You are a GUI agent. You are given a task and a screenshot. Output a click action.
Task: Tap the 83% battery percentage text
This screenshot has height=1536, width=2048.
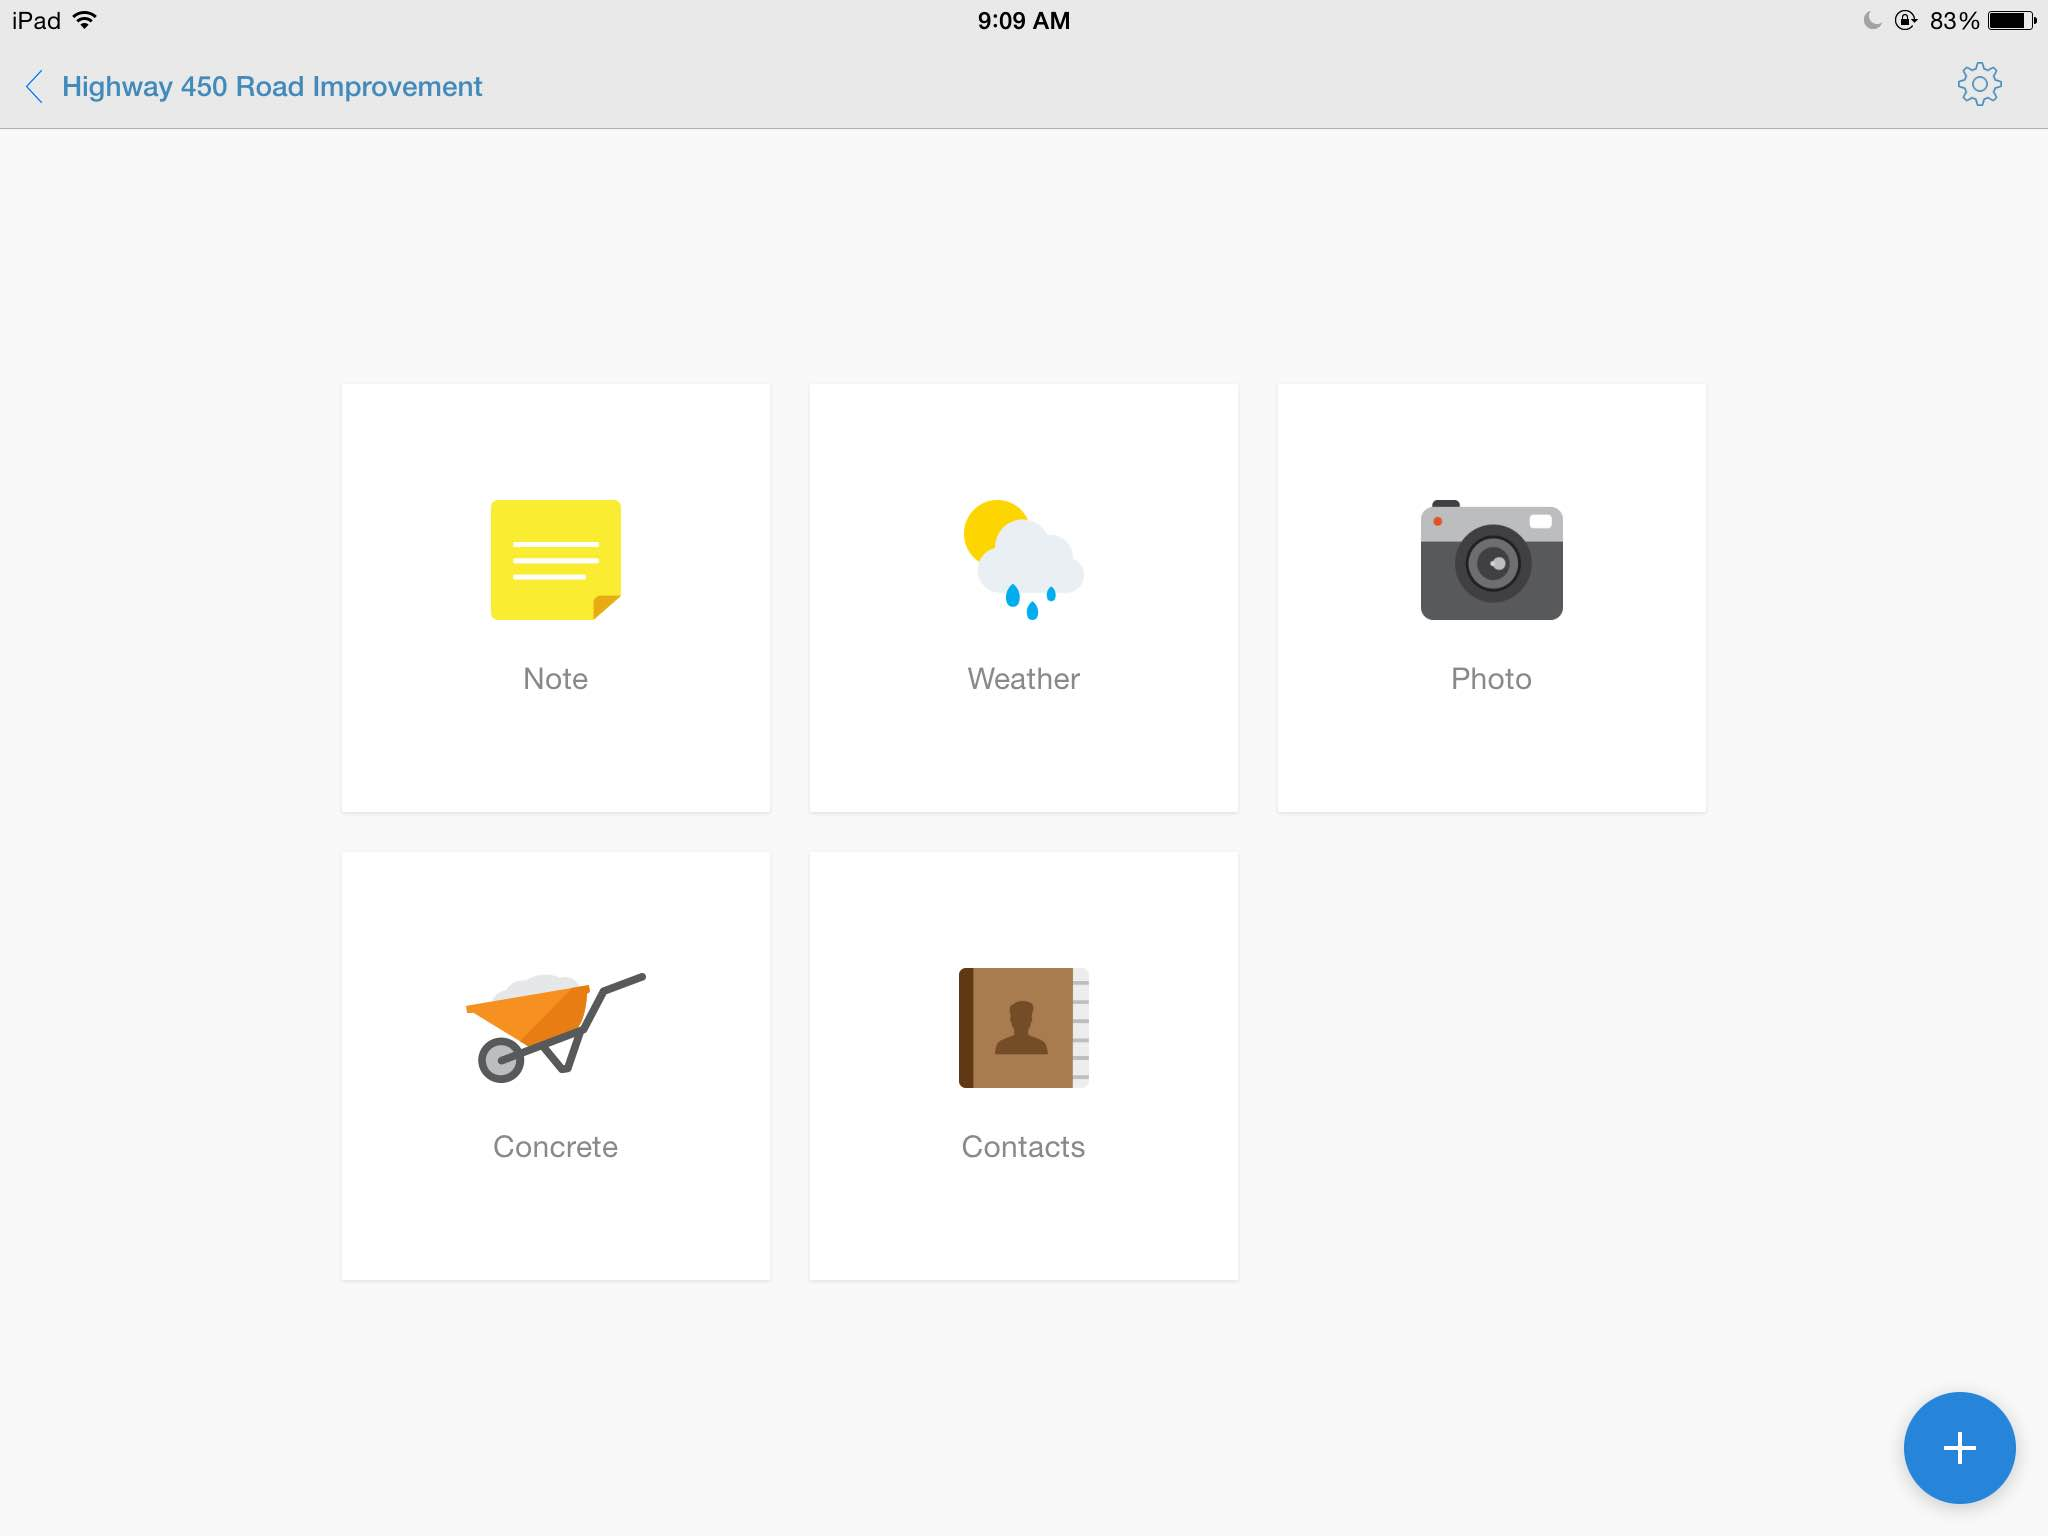[1954, 20]
